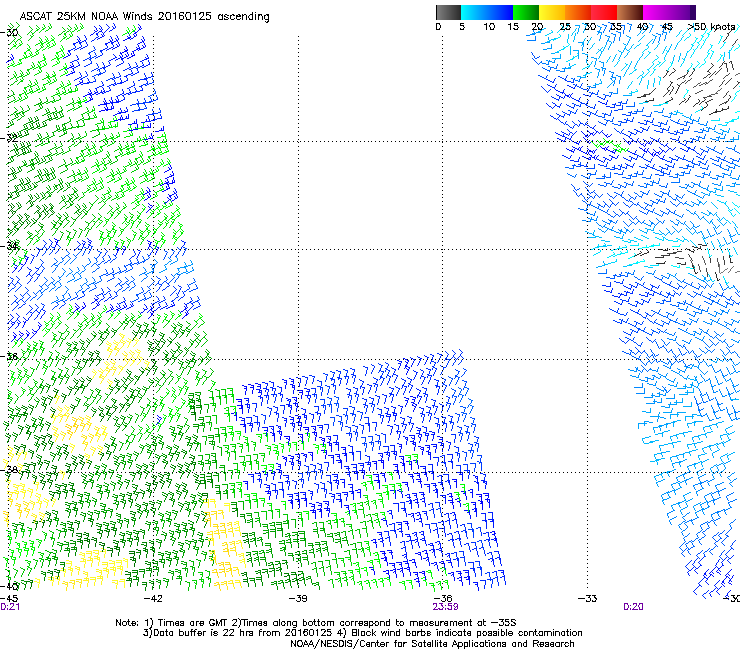Click longitude label -39
This screenshot has width=740, height=650.
[x=298, y=599]
